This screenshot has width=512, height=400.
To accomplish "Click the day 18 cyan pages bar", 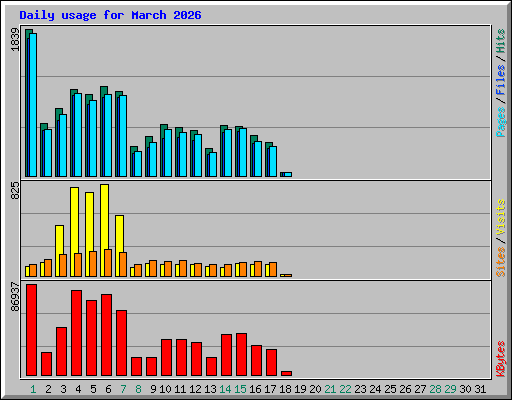I will [288, 174].
